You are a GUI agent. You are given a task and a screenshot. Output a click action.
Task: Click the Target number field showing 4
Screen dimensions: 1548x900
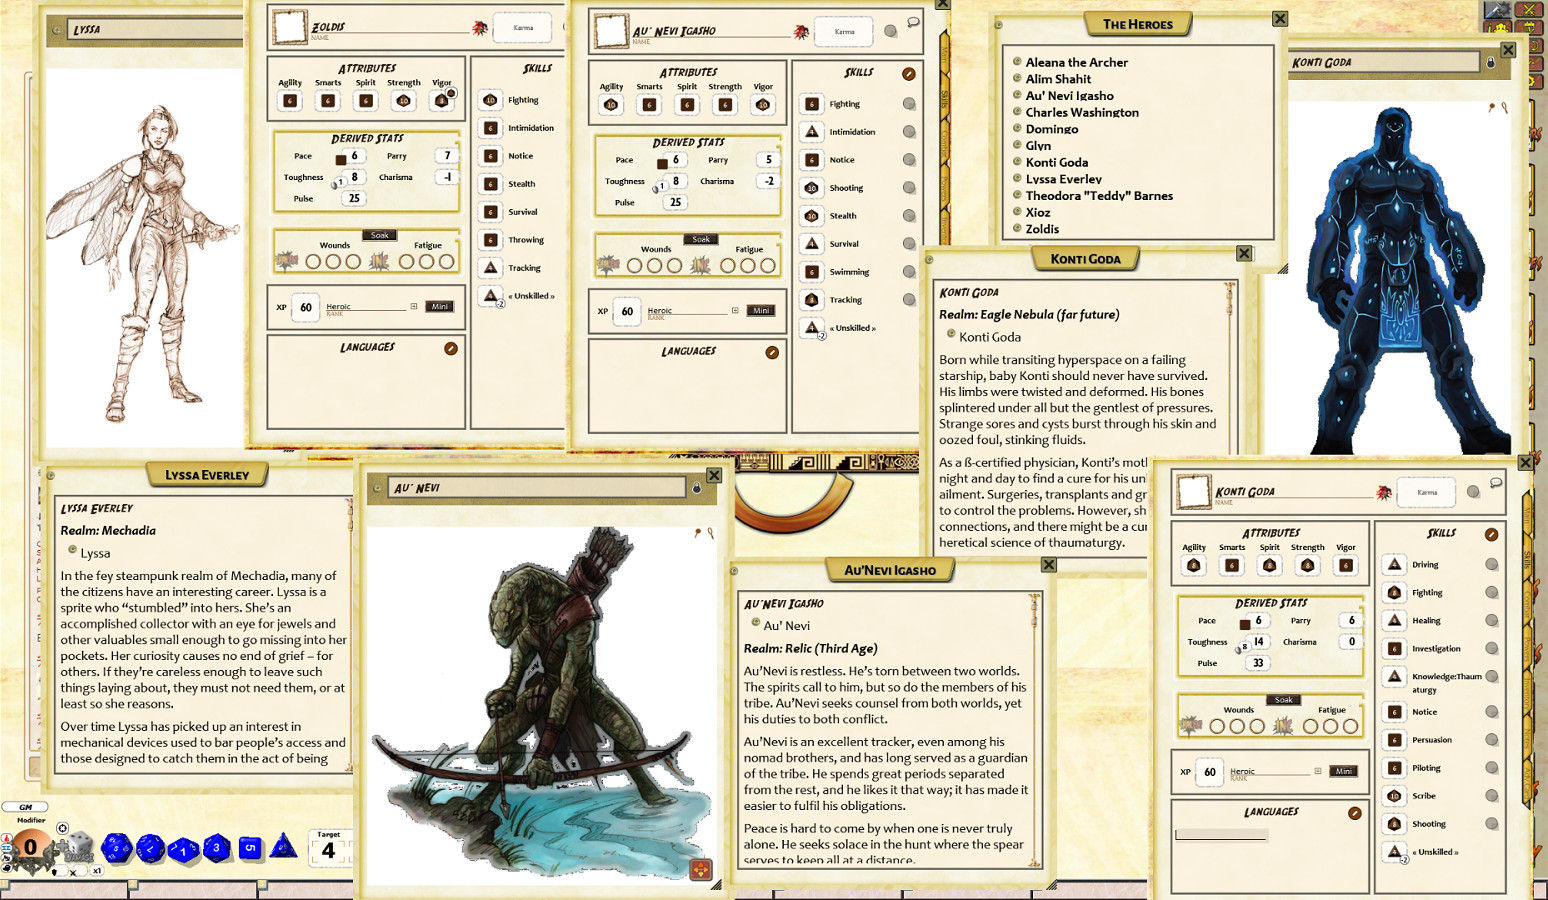pyautogui.click(x=330, y=850)
